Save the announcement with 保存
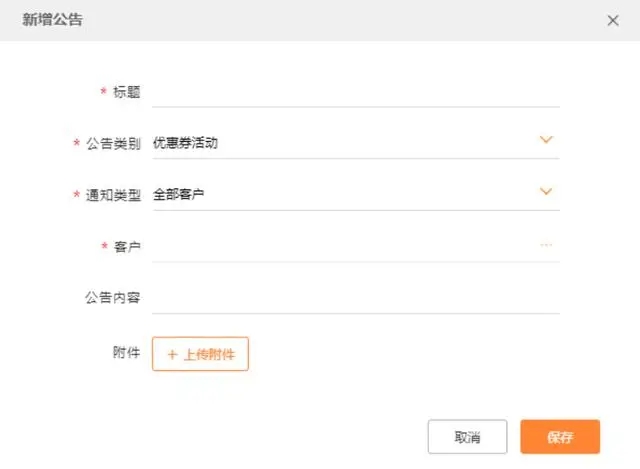Screen dimensions: 640x469 (560, 437)
